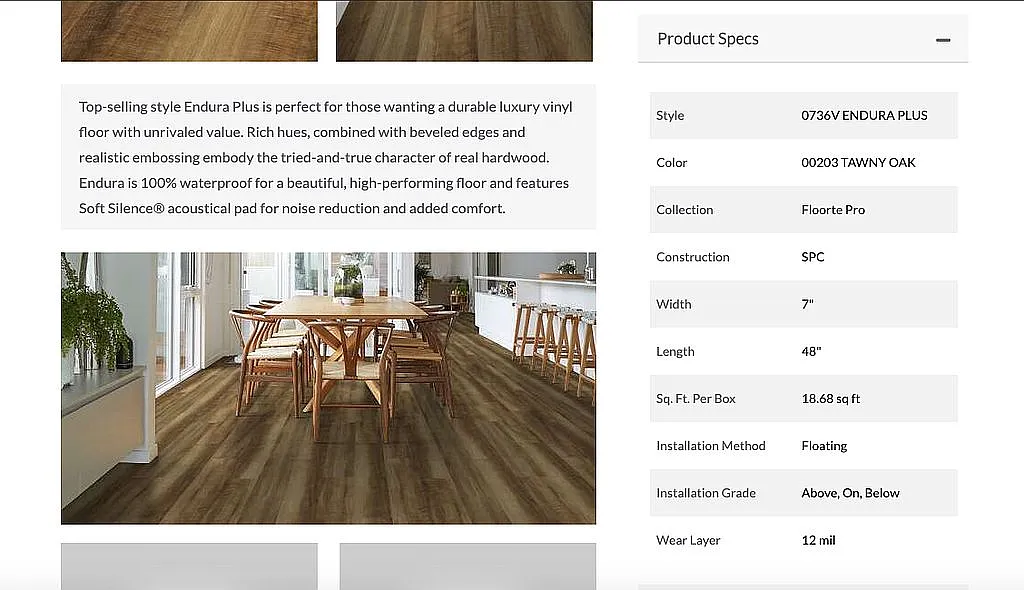Viewport: 1024px width, 590px height.
Task: Select the Above, On, Below grade value
Action: 850,493
